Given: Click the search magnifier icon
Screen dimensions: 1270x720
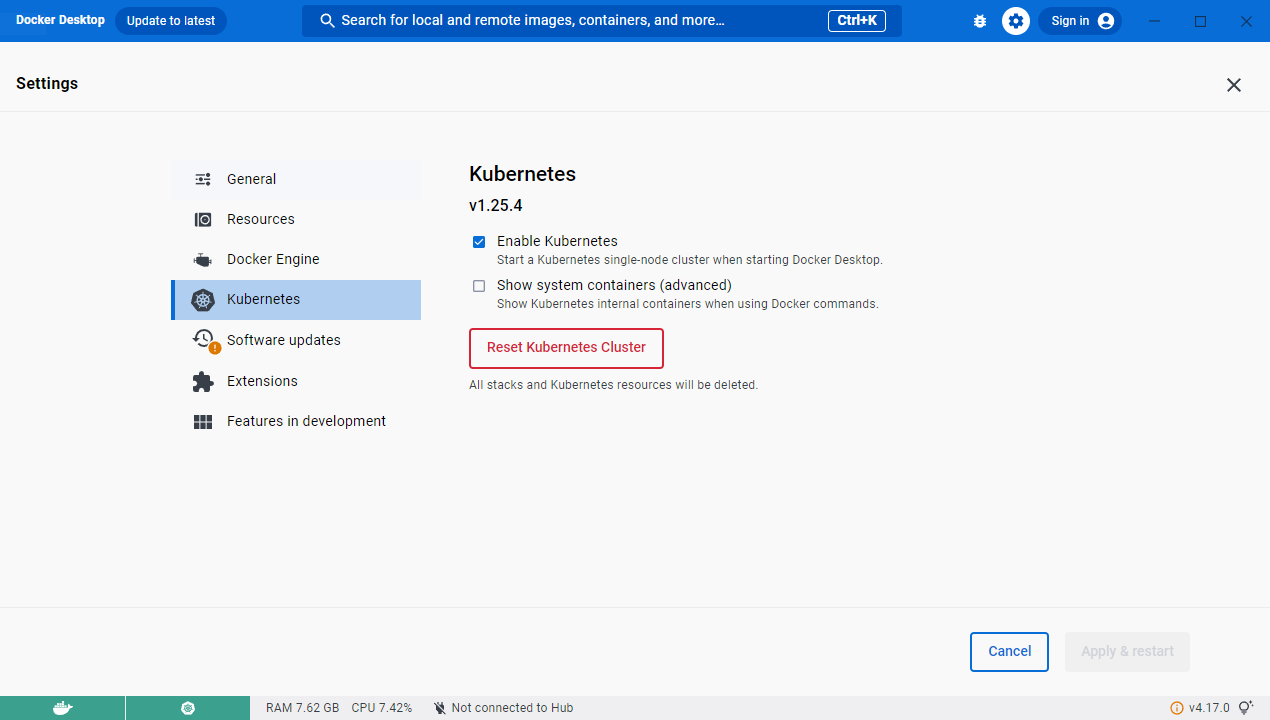Looking at the screenshot, I should (326, 20).
